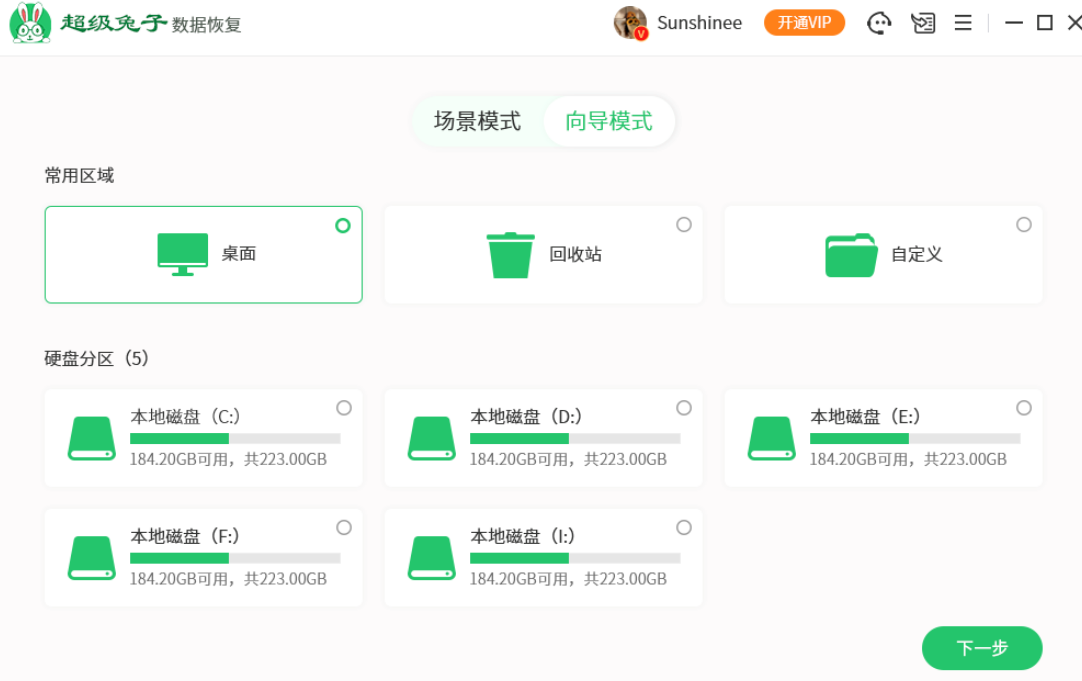Select the local disk E: radio button
Viewport: 1082px width, 681px height.
point(1024,408)
